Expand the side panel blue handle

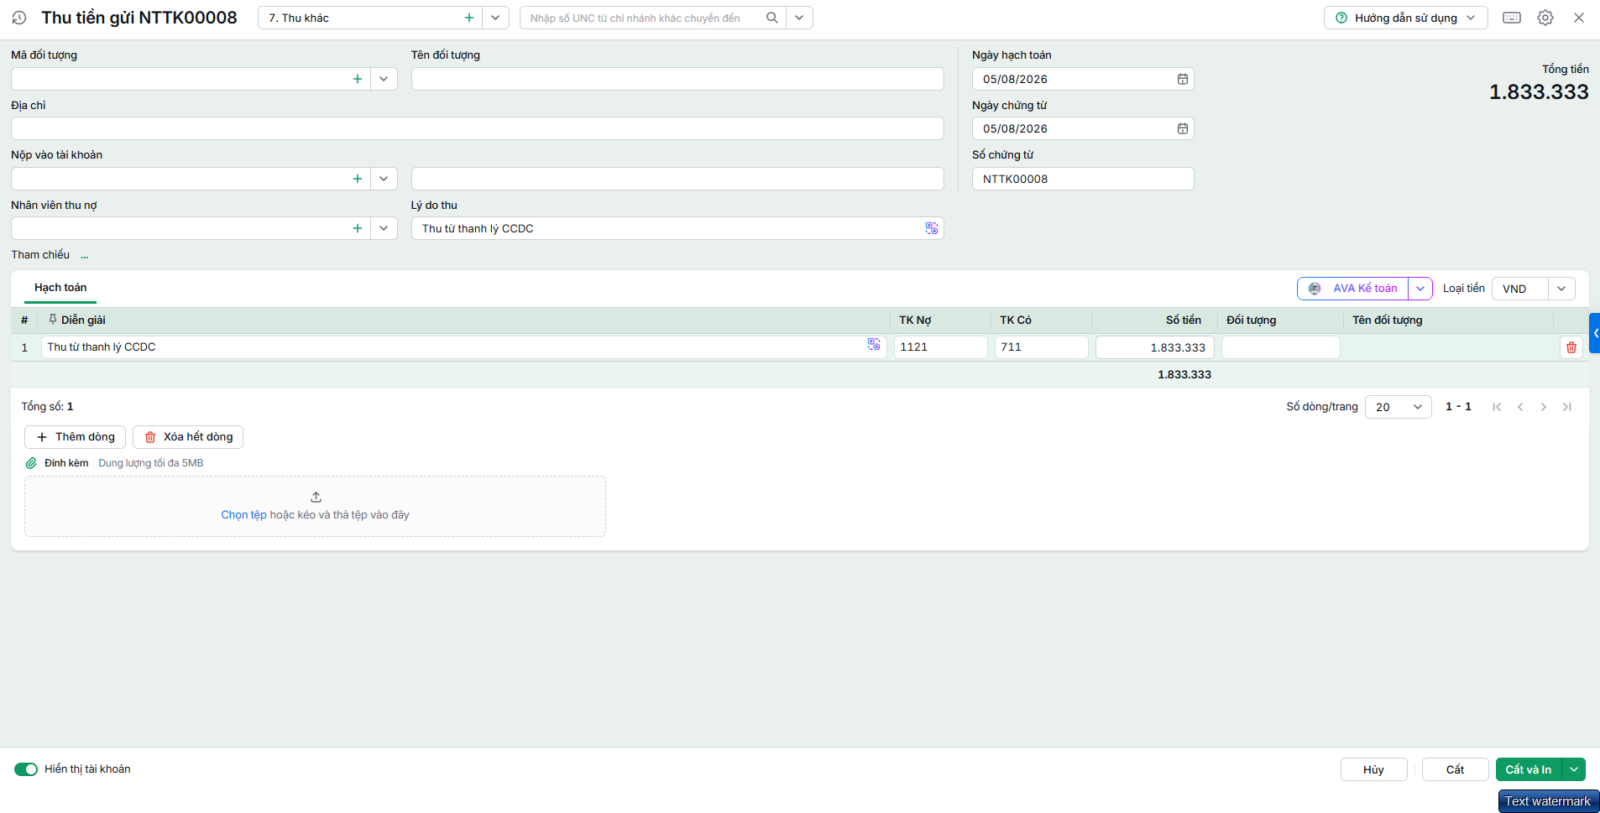tap(1595, 333)
